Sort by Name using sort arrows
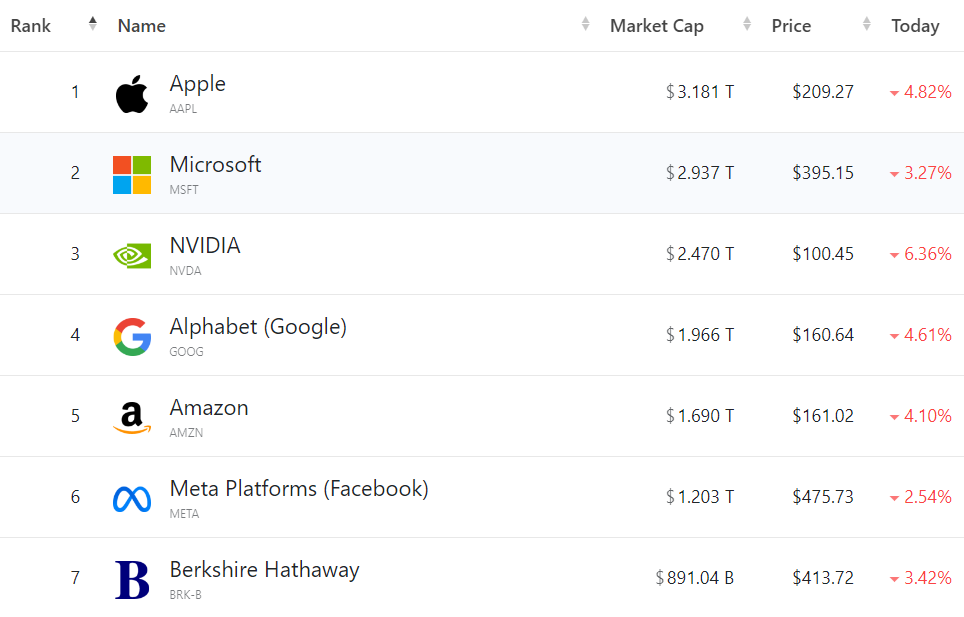Screen dimensions: 964x617 point(586,24)
